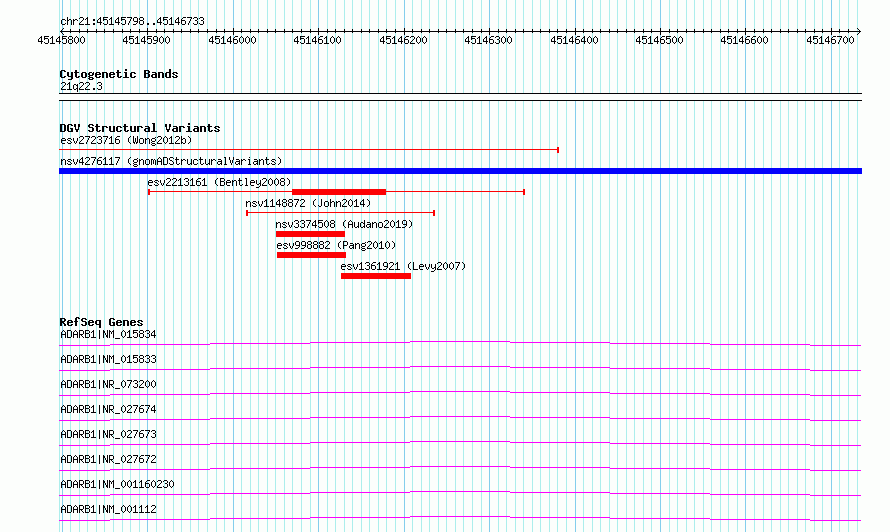Open variant esv2213161 (Bentley2008) label

(219, 182)
